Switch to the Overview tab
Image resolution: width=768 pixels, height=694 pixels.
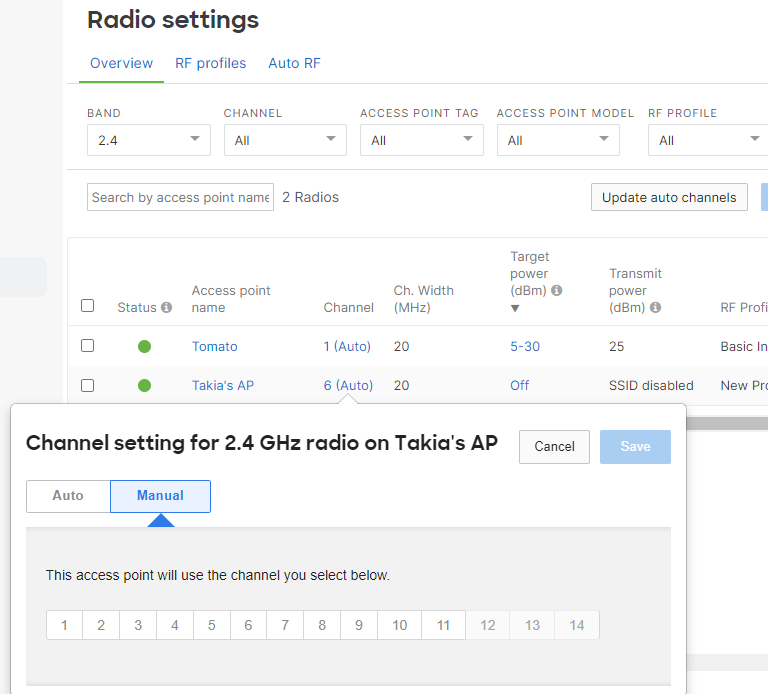coord(121,63)
